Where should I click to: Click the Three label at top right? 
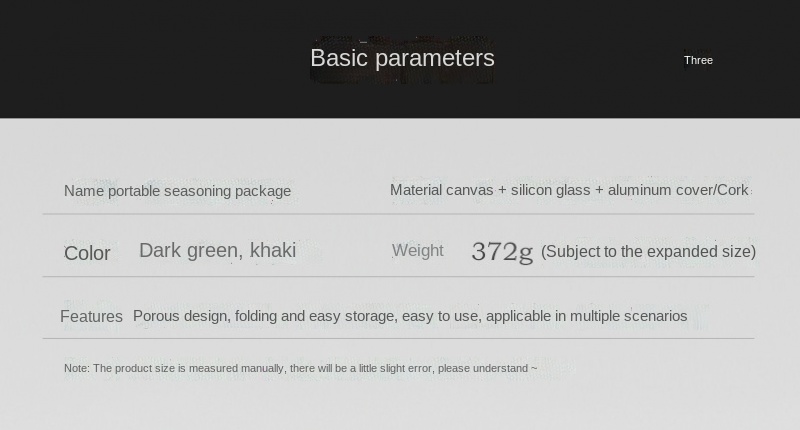point(698,60)
